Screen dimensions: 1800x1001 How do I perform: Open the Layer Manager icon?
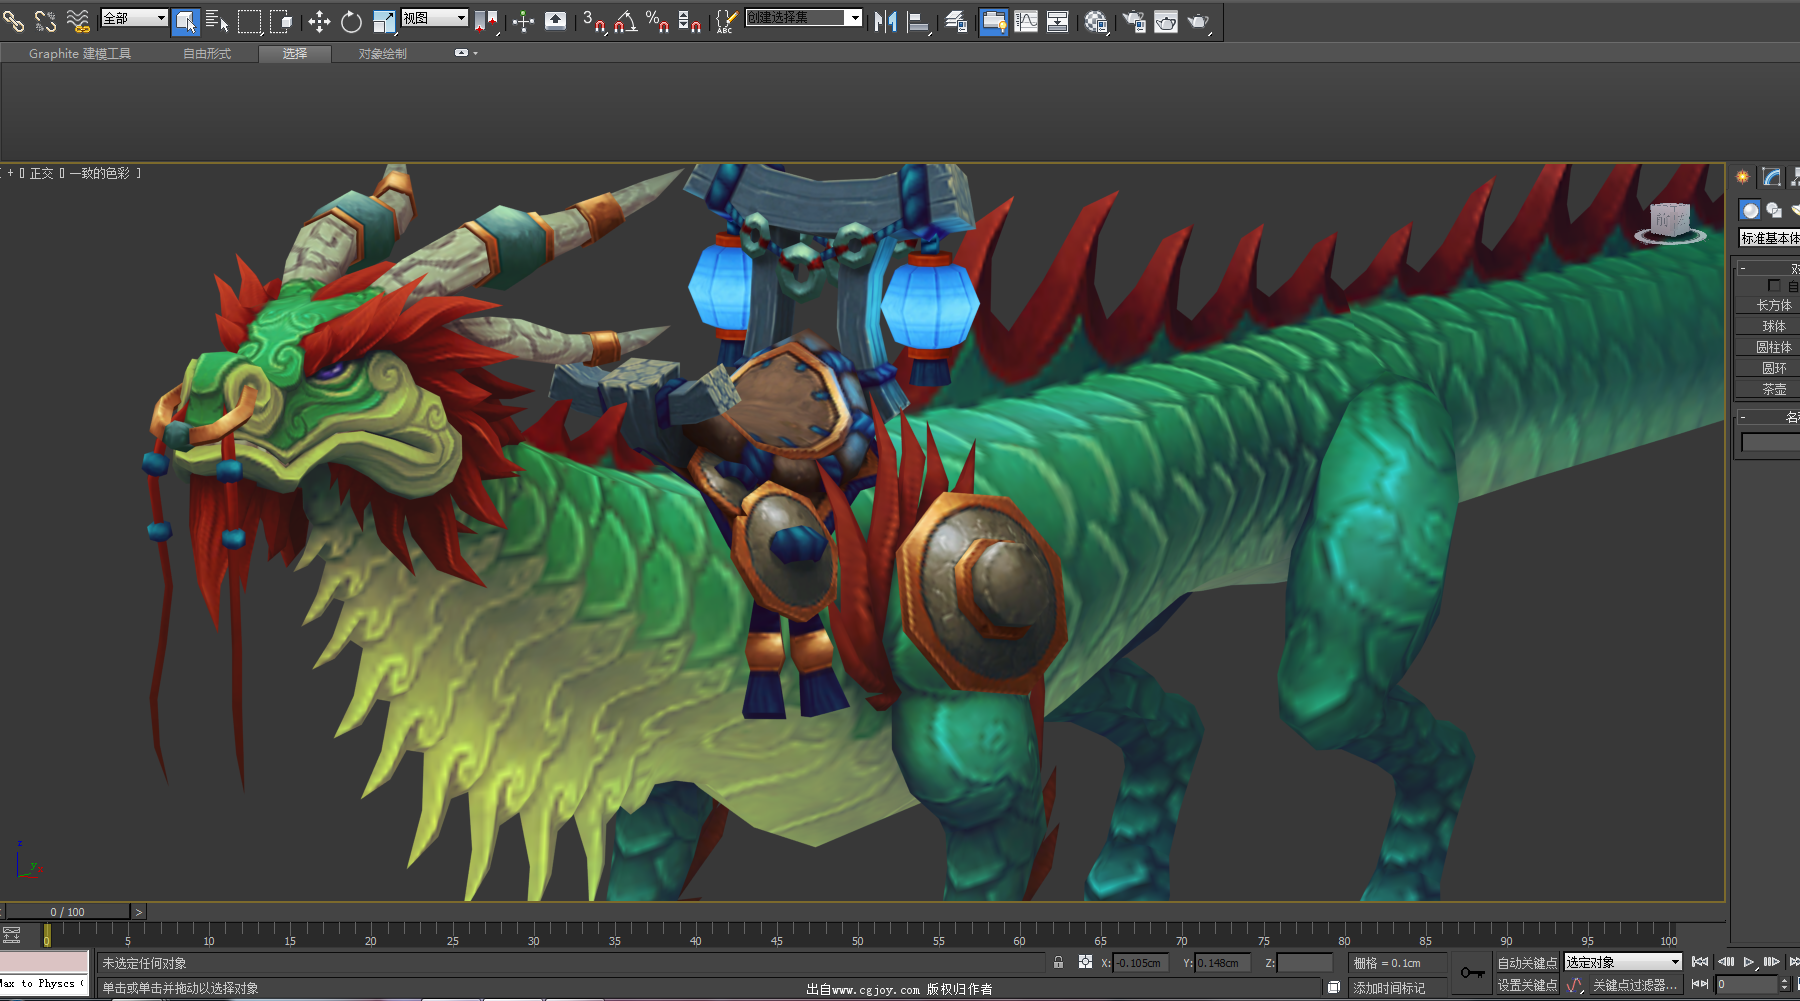click(956, 21)
